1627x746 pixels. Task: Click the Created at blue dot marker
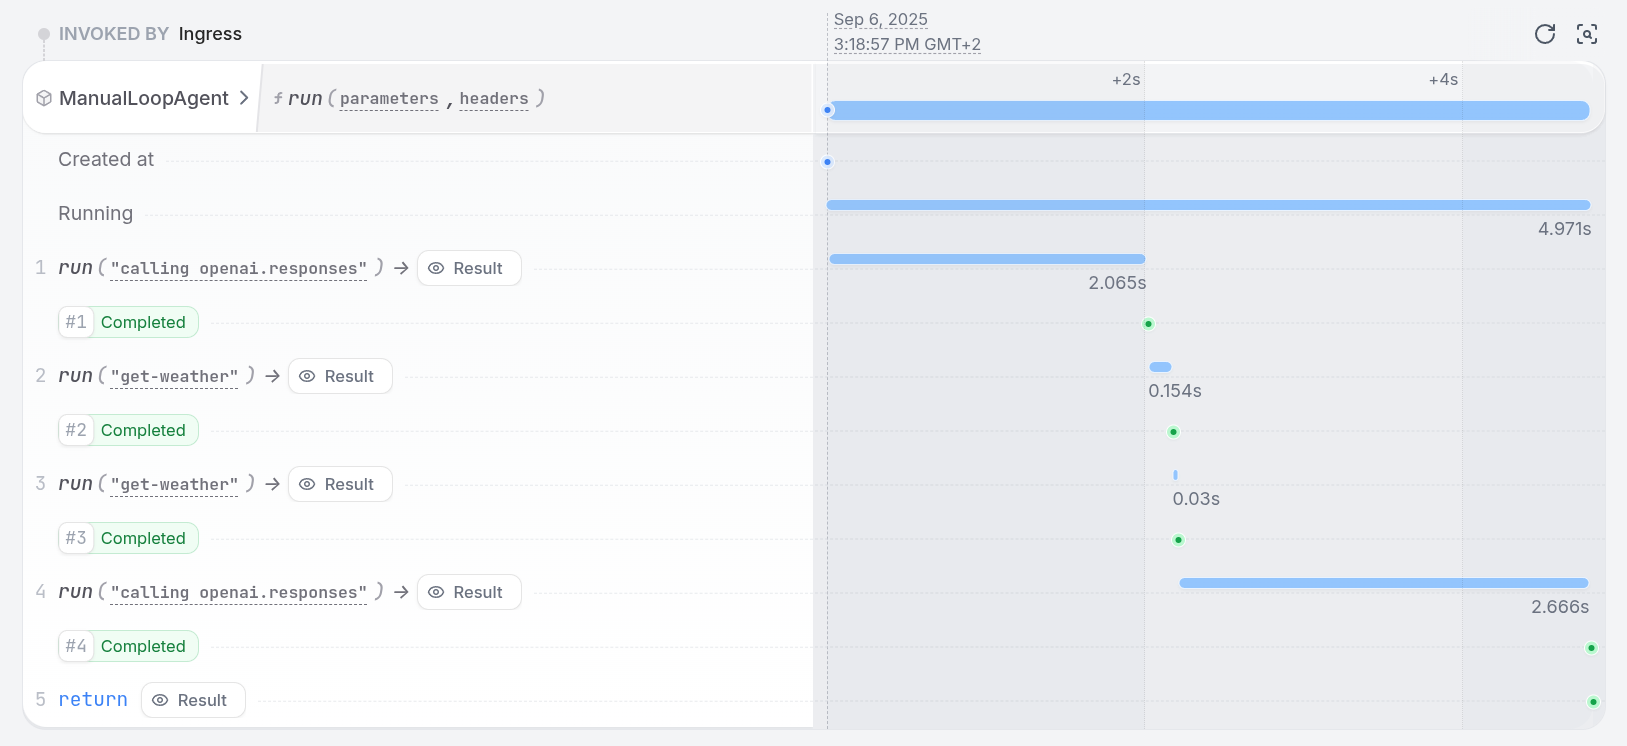827,162
